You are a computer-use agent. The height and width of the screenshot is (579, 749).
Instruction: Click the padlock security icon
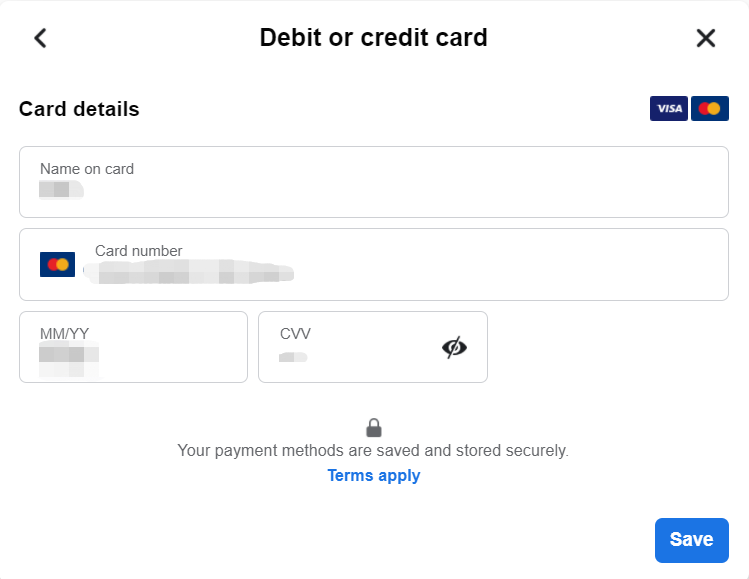coord(373,428)
